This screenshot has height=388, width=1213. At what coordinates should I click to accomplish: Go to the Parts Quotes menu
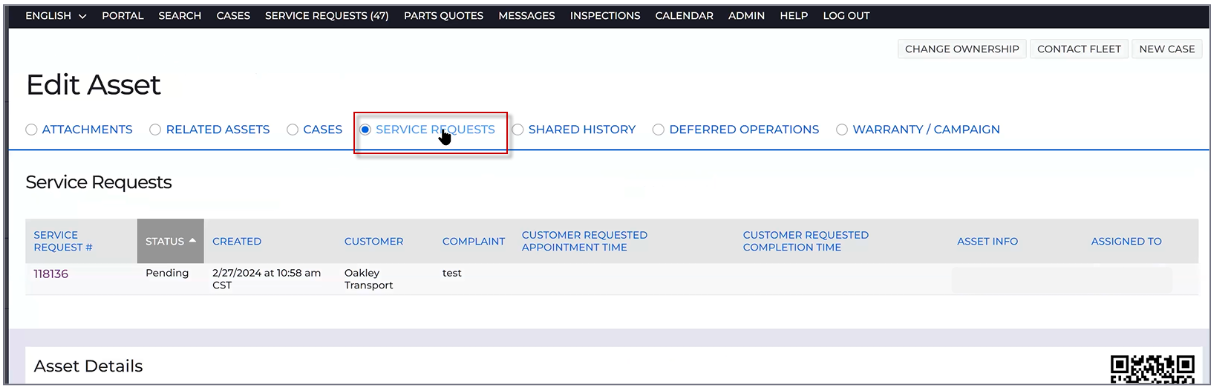[443, 16]
